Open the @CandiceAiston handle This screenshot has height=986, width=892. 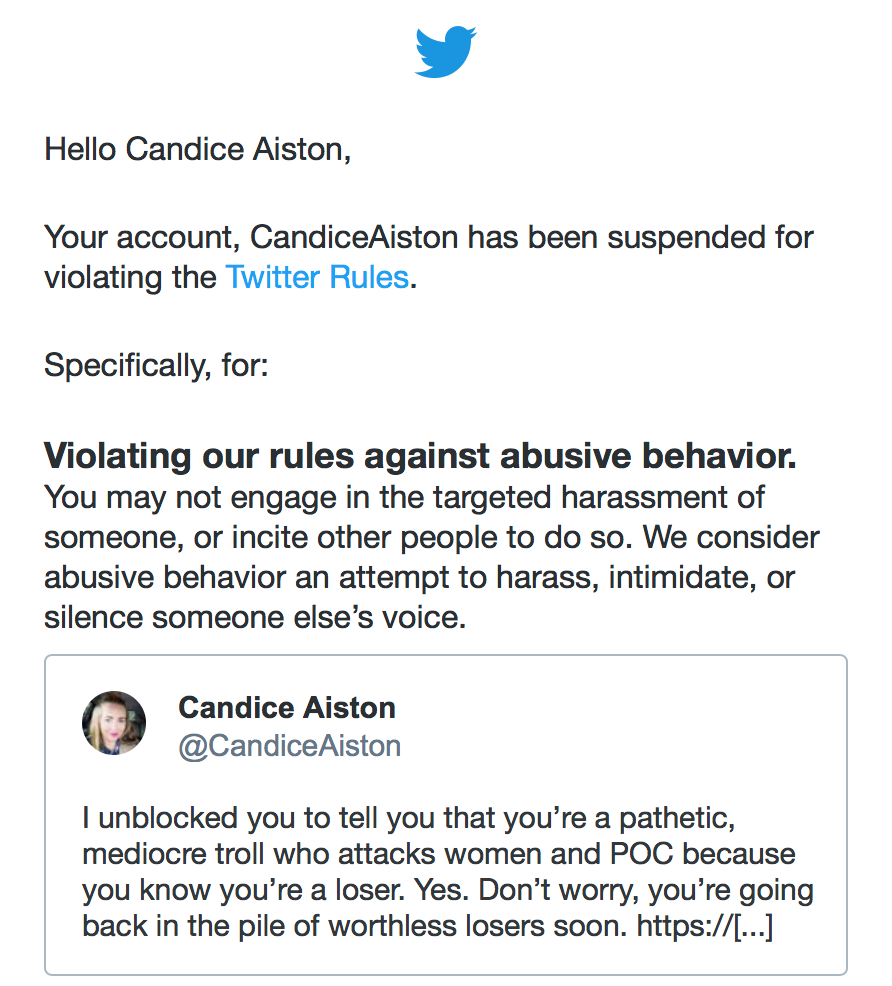point(289,745)
